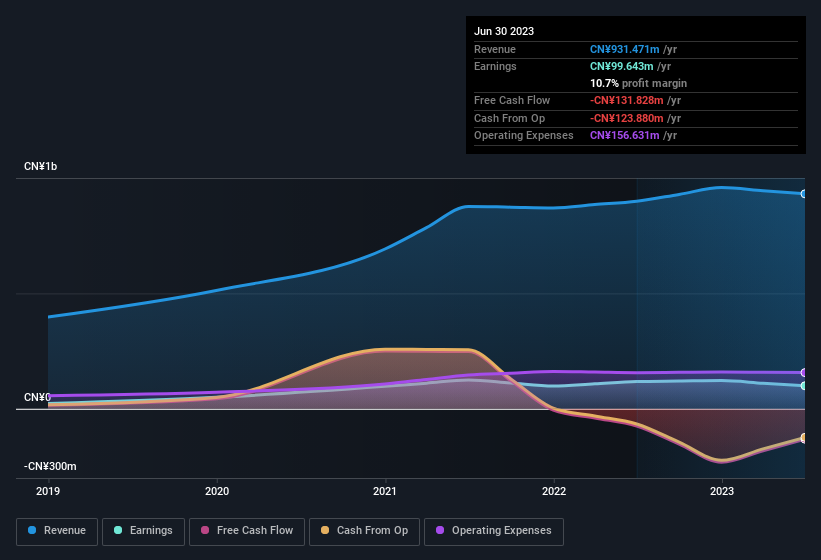This screenshot has width=821, height=560.
Task: Click the Cash From Op label in tooltip
Action: pos(509,118)
